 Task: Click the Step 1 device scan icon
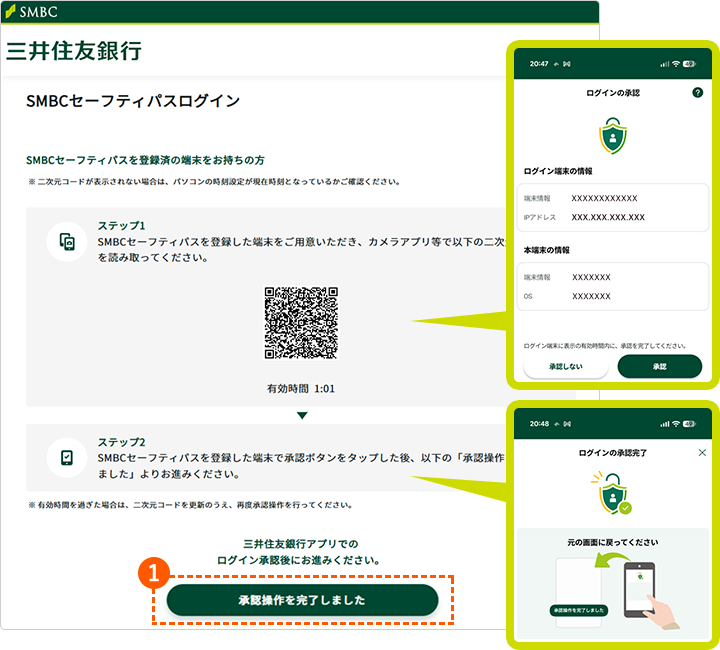click(67, 241)
